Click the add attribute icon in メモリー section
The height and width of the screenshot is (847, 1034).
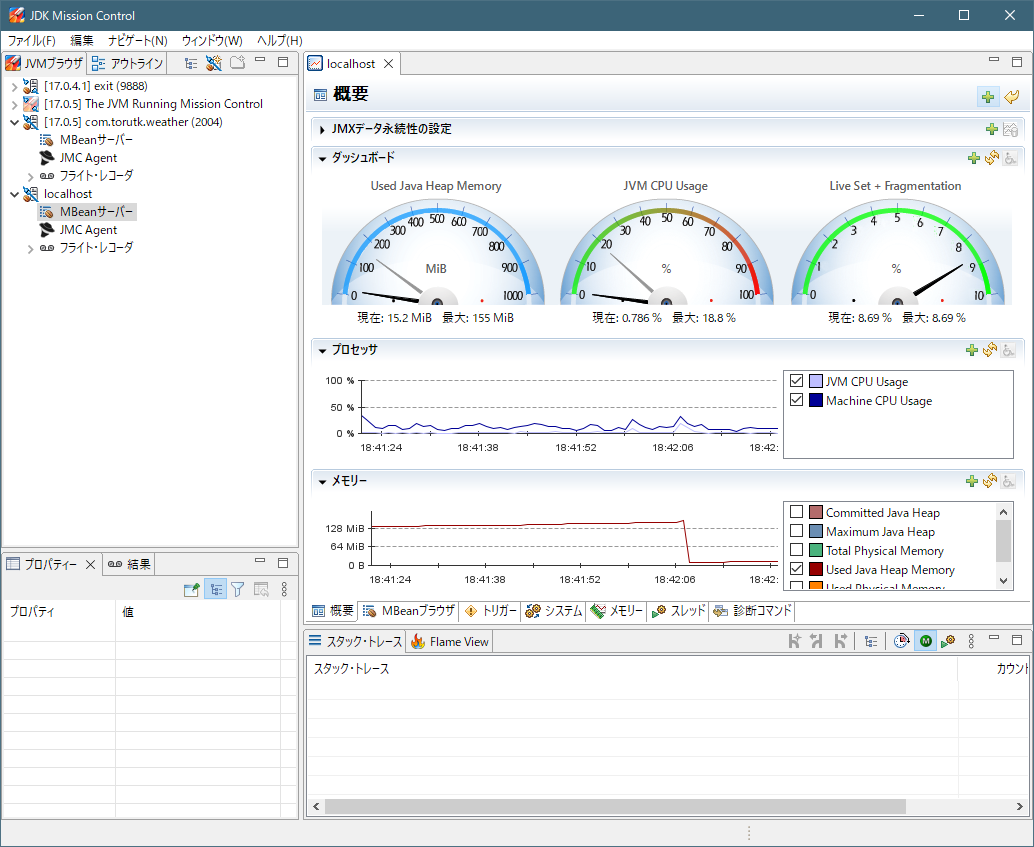(x=972, y=481)
